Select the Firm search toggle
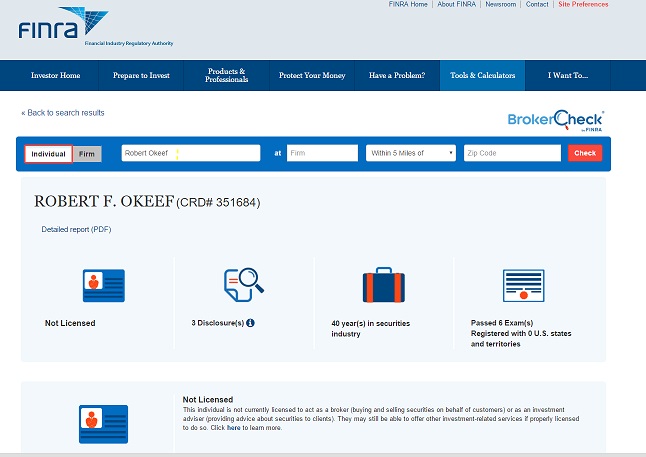This screenshot has height=457, width=646. pos(87,154)
